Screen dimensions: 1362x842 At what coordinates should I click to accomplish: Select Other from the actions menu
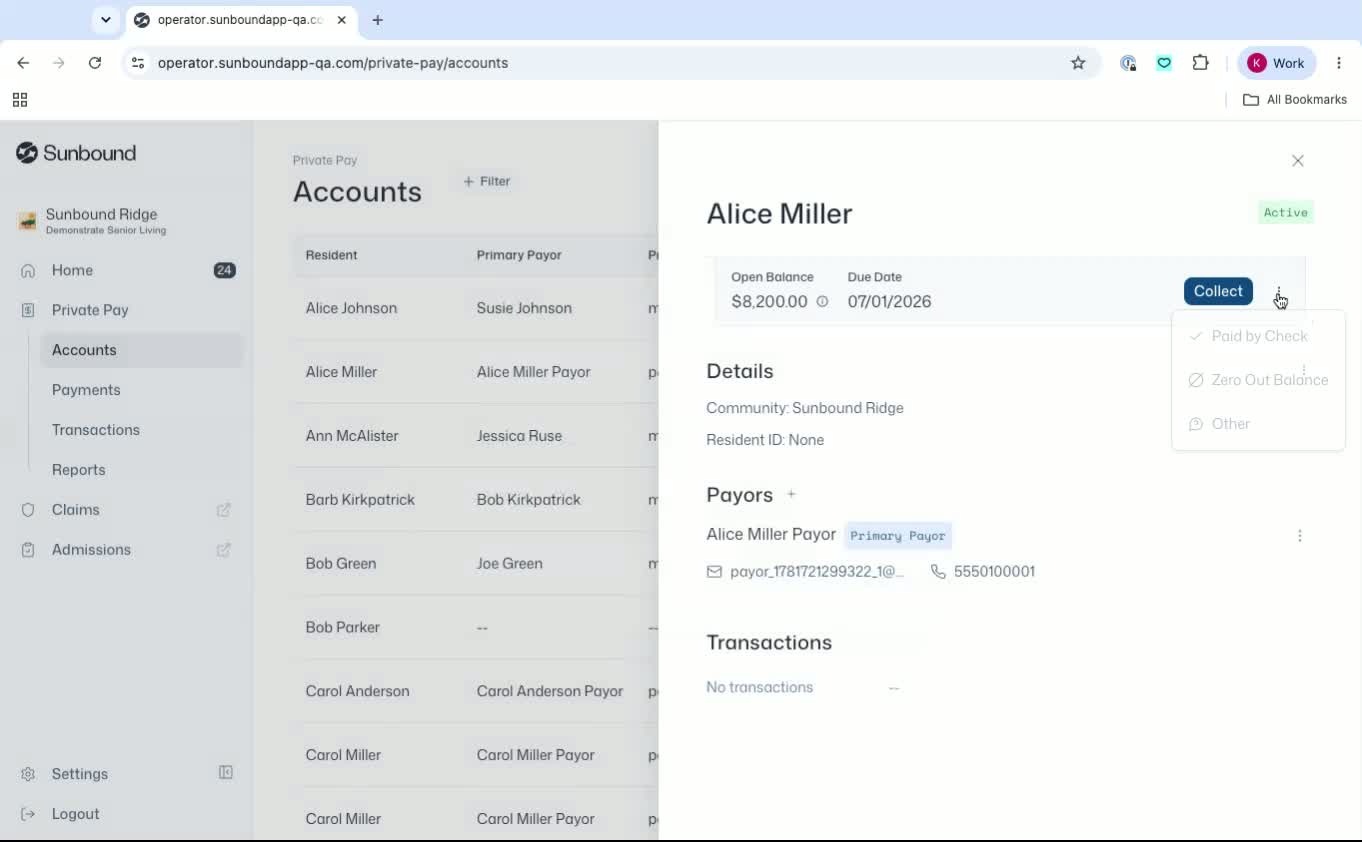1258,424
